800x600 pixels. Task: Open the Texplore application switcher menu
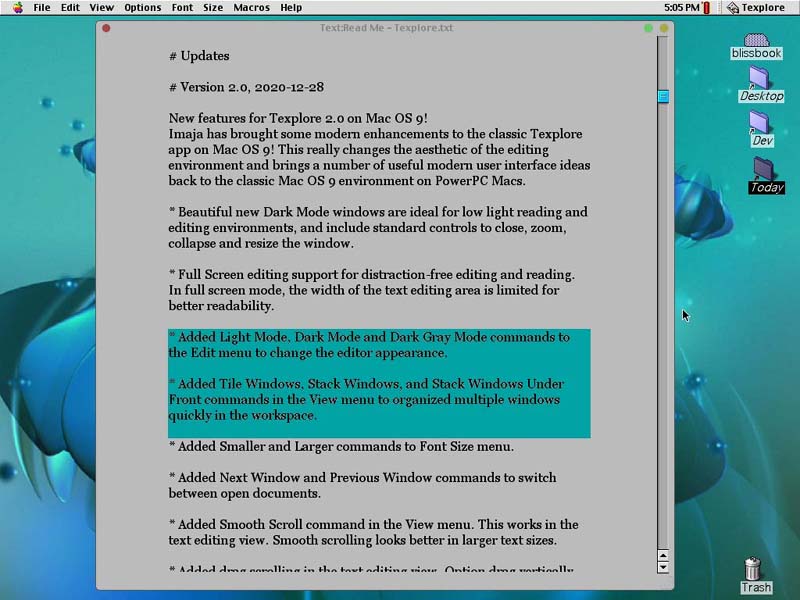point(756,8)
